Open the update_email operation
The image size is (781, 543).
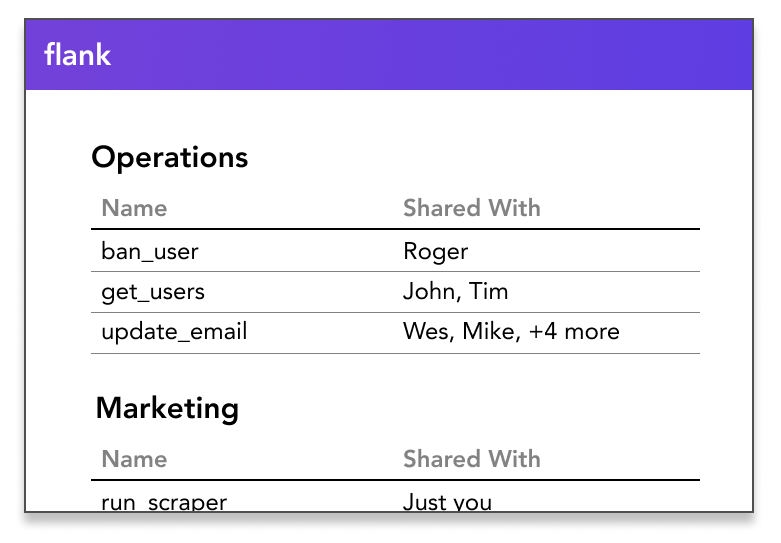pos(174,332)
